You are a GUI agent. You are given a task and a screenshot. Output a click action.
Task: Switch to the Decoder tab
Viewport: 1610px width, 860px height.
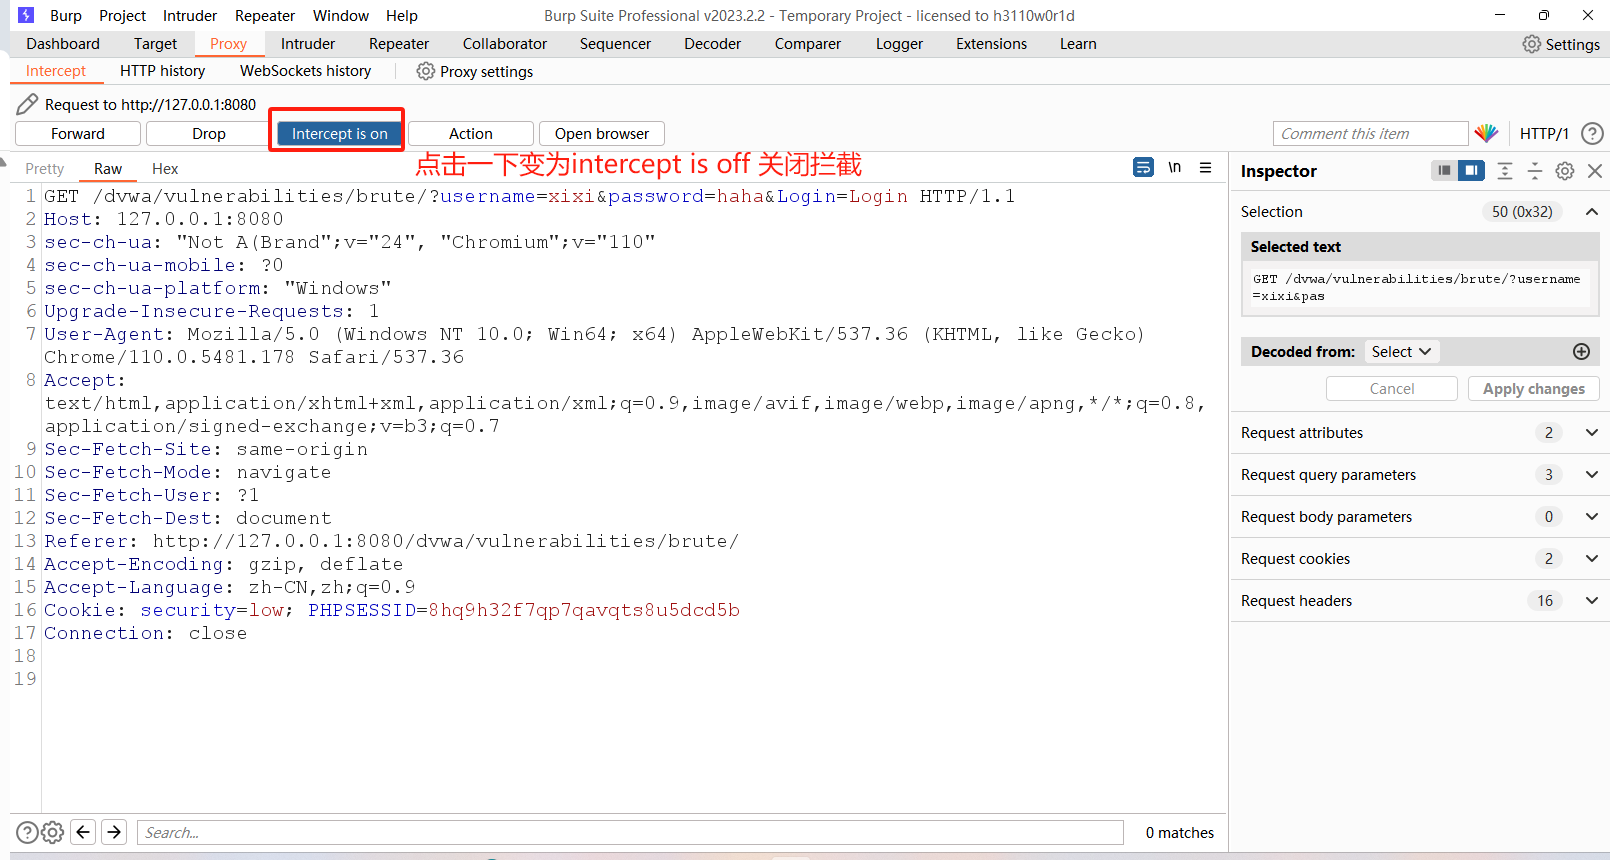tap(712, 44)
